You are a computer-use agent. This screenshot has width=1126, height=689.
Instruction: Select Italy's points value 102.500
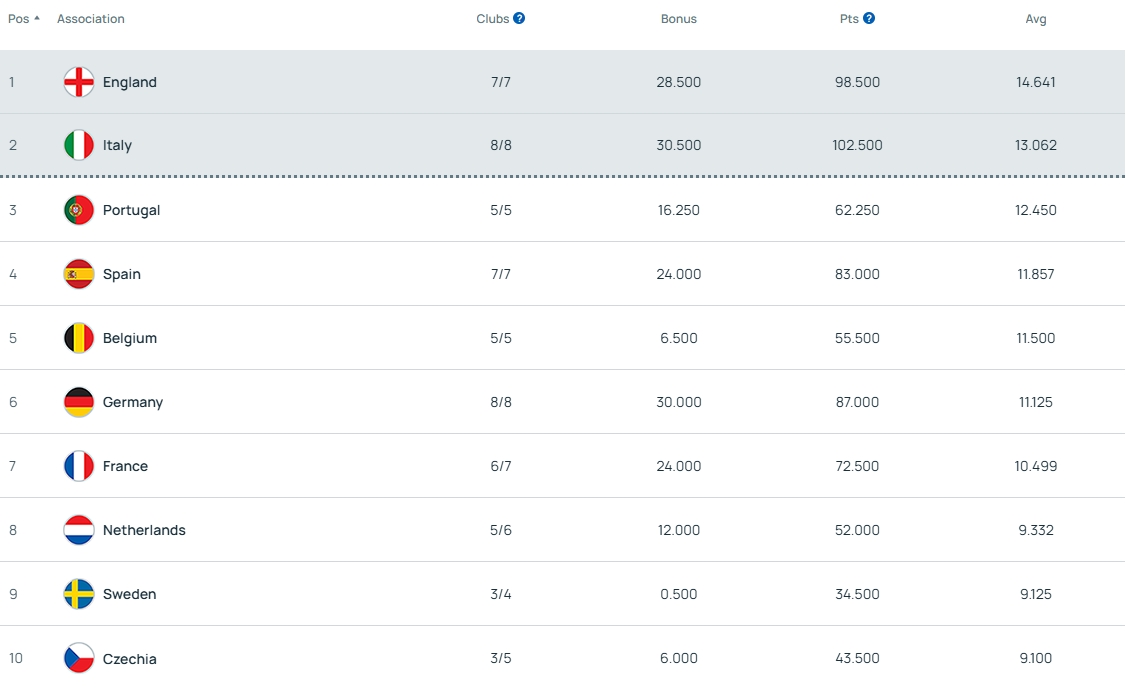click(x=857, y=145)
